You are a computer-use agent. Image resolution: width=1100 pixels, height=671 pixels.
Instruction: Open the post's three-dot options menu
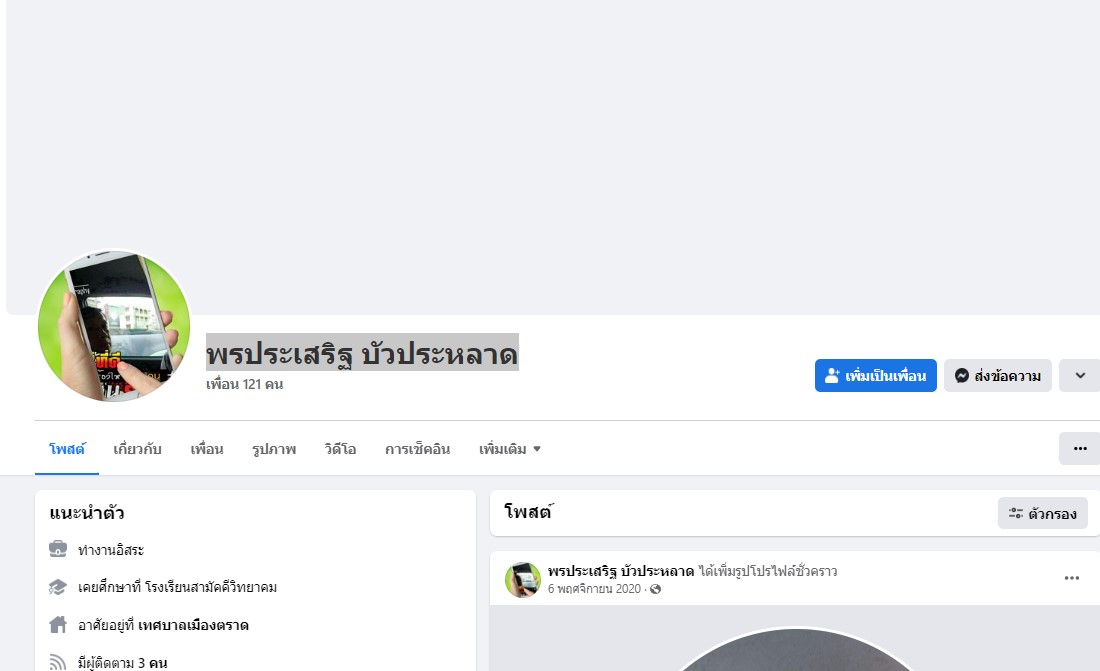[x=1071, y=578]
